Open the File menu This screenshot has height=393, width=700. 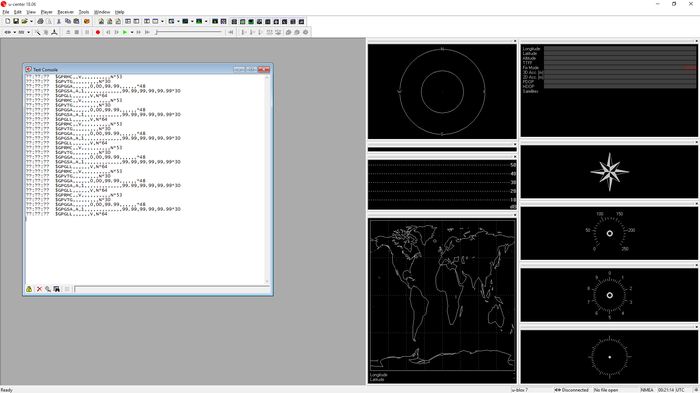pos(6,12)
